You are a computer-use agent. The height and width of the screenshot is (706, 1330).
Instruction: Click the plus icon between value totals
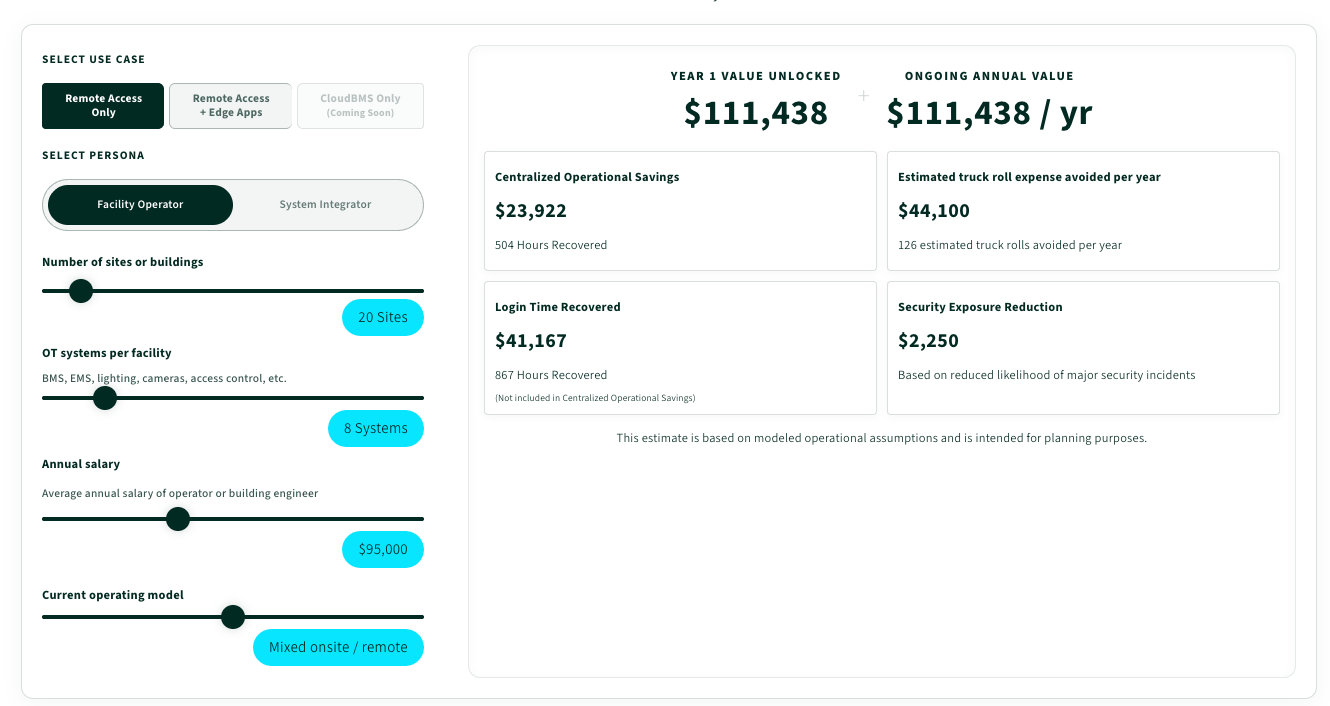click(863, 96)
